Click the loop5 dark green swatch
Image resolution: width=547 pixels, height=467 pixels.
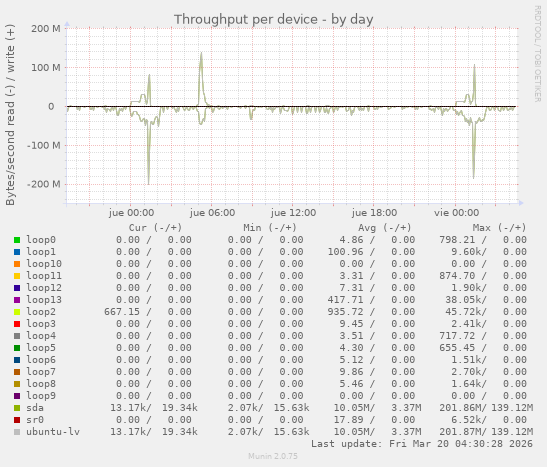tap(17, 348)
